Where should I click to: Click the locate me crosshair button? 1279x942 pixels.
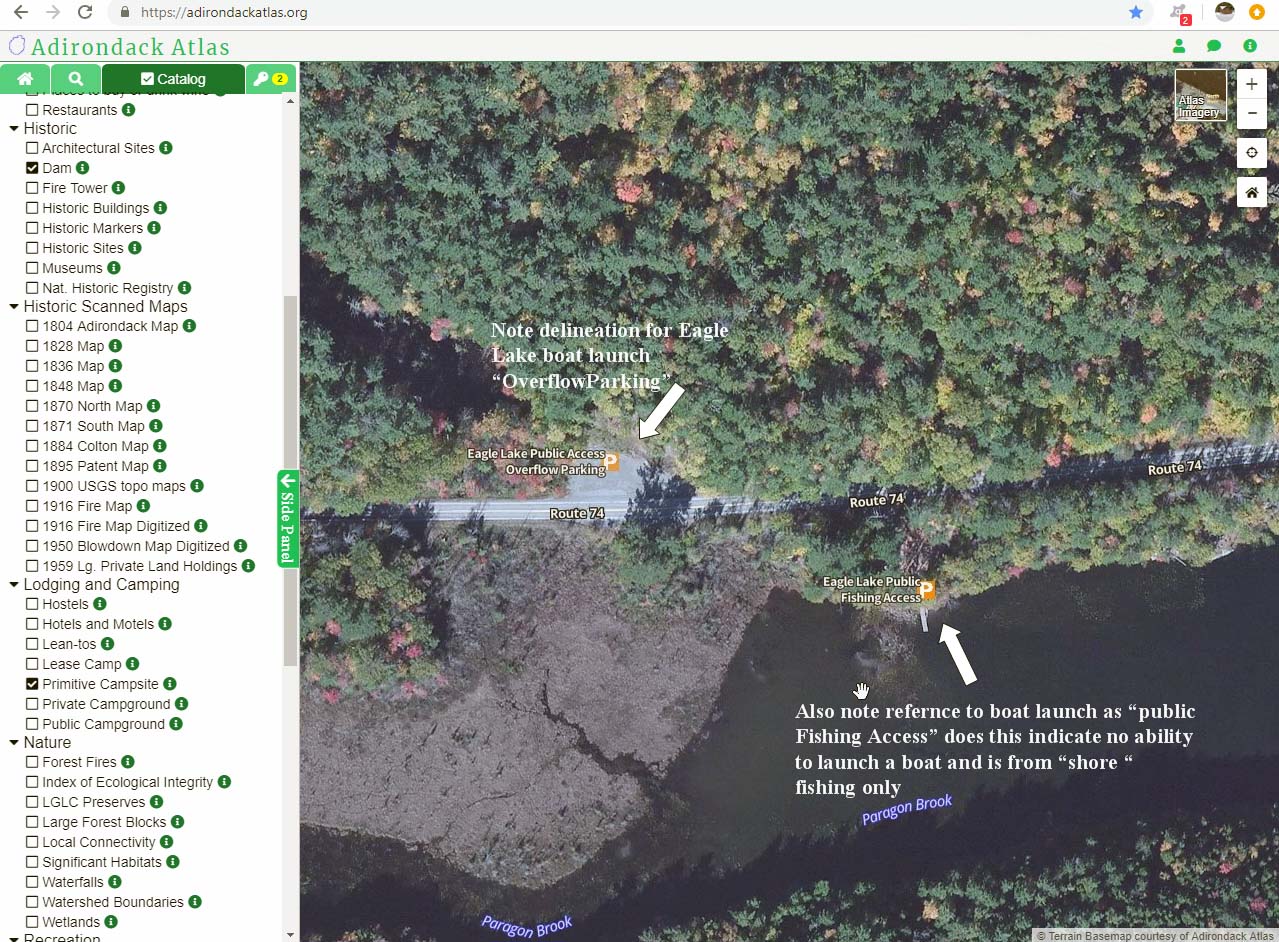(1251, 153)
